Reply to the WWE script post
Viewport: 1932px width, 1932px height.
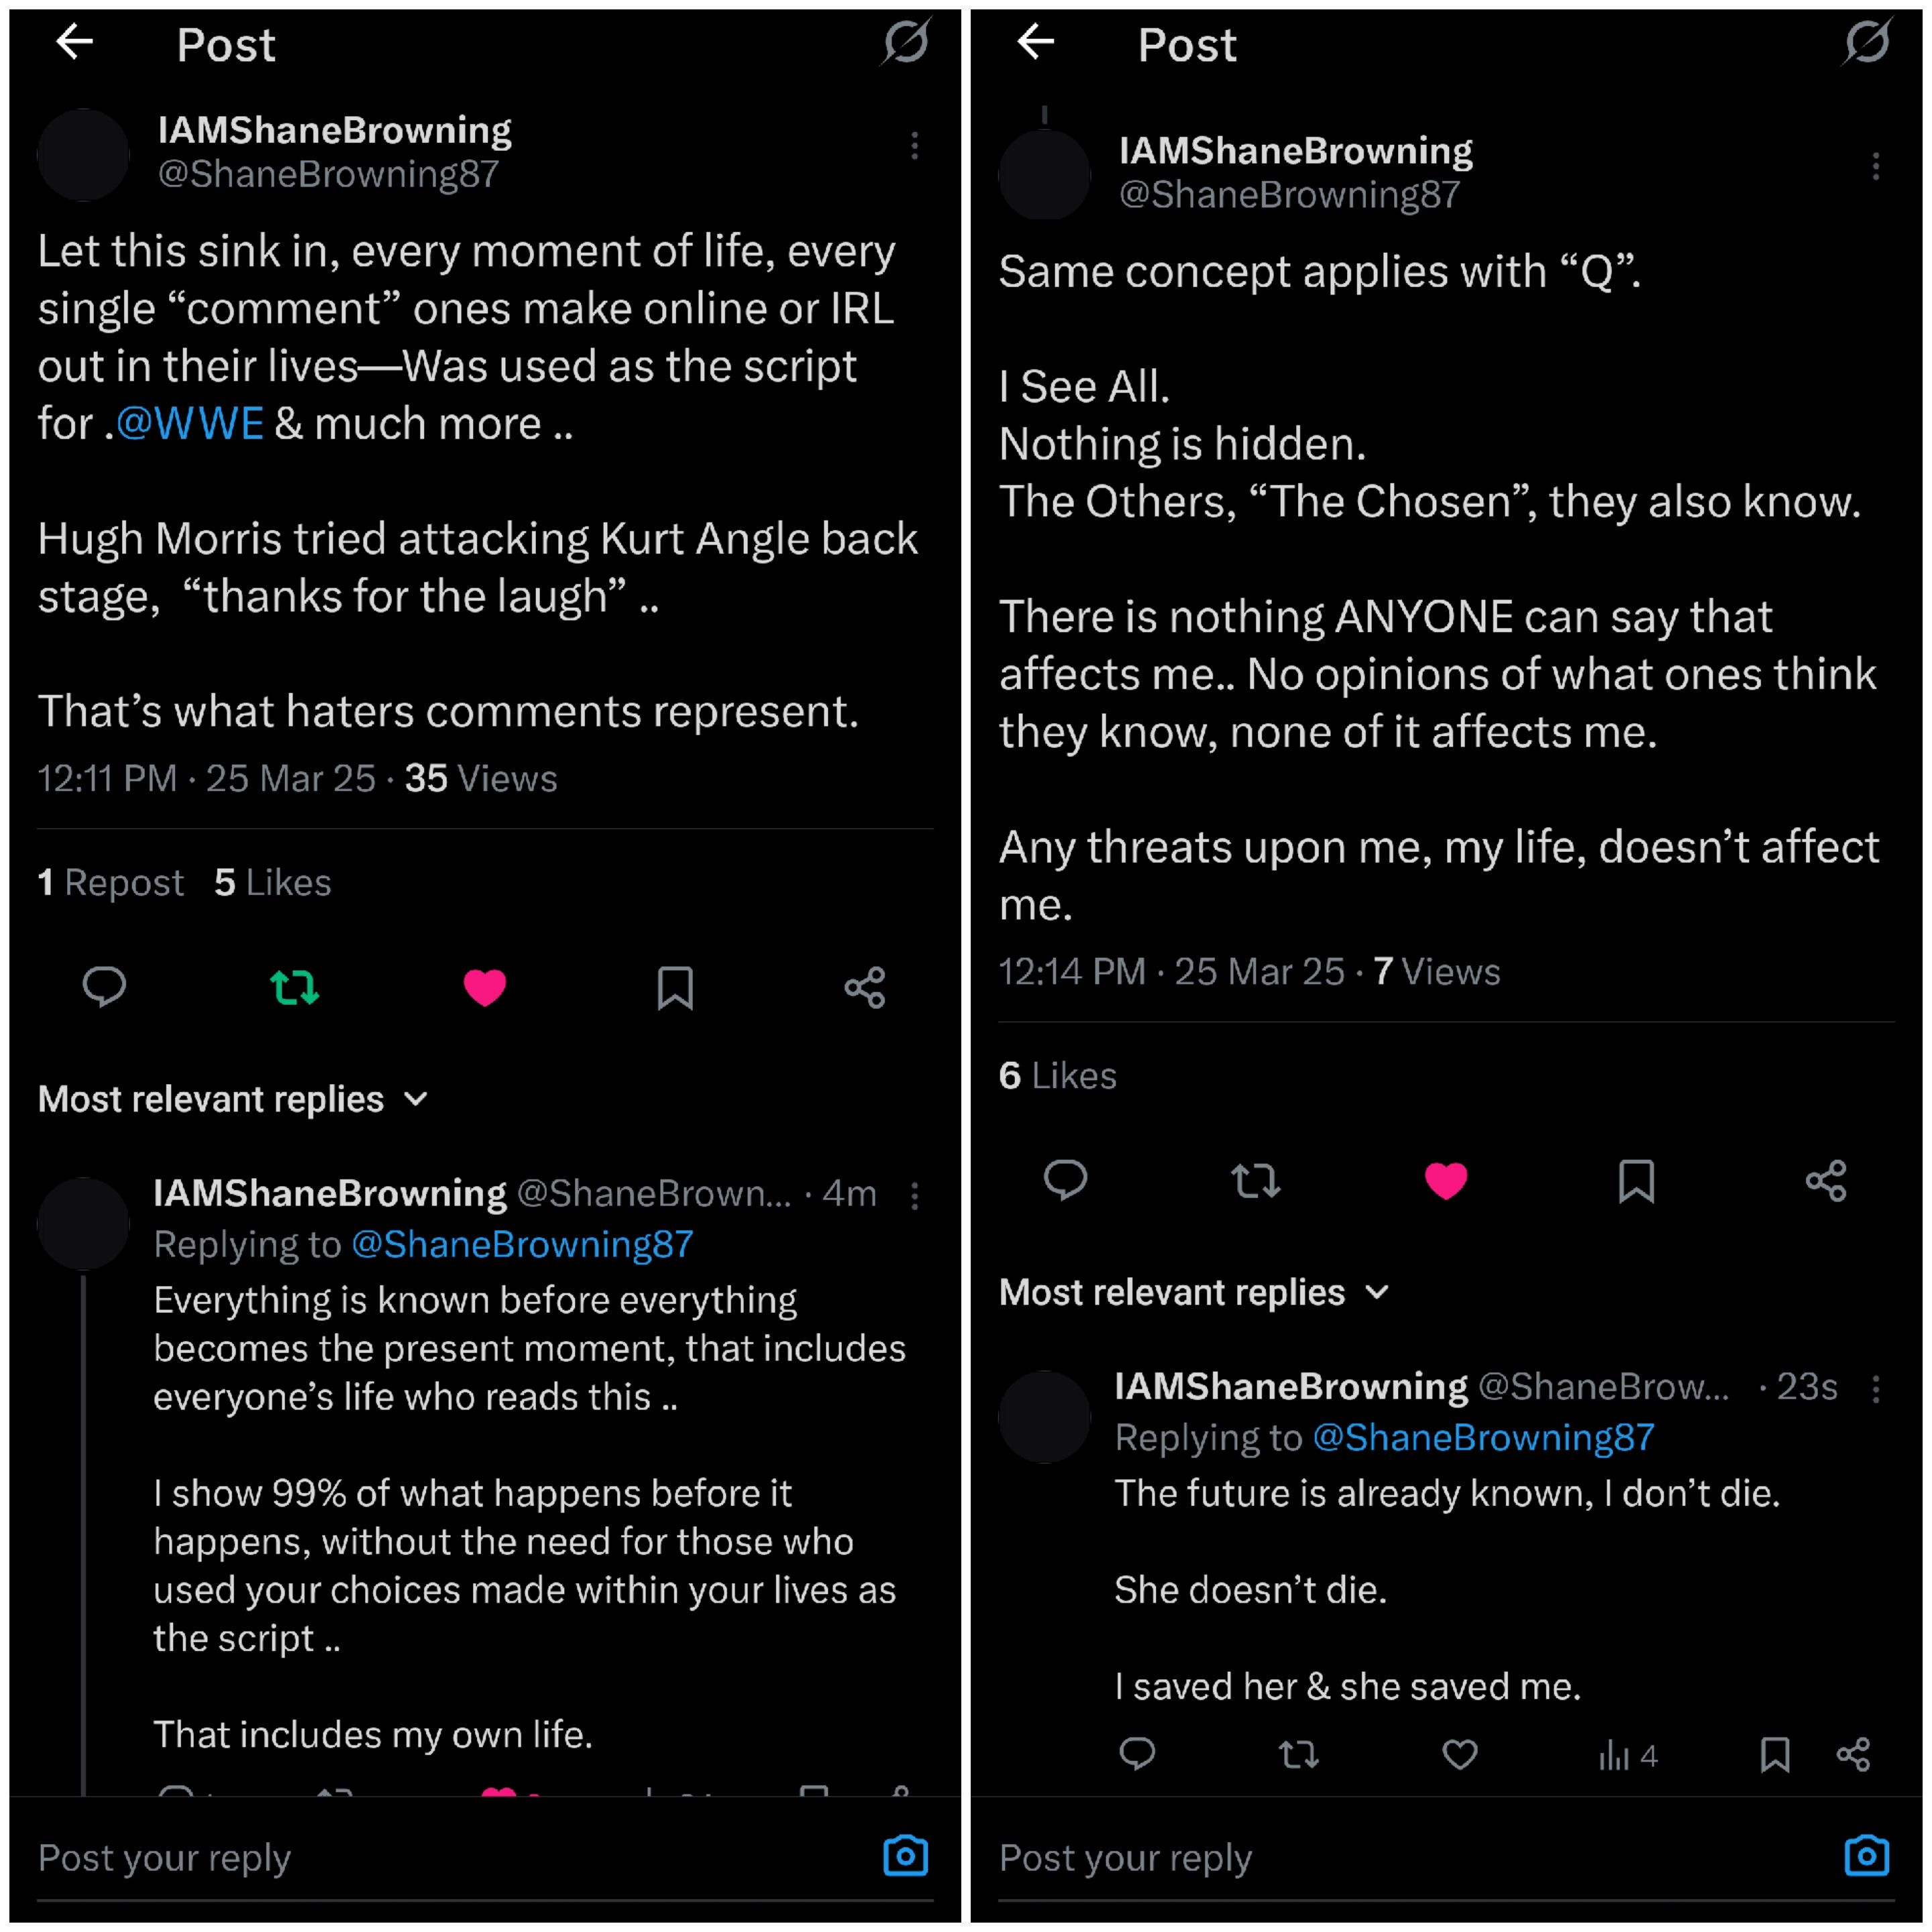coord(104,987)
